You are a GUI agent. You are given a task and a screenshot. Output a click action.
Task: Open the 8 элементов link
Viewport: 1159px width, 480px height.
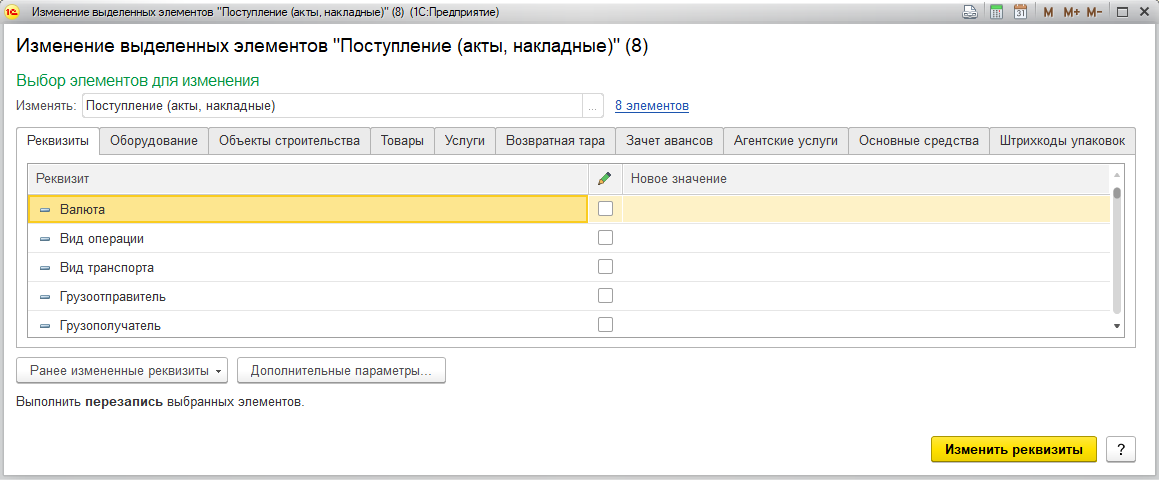point(652,106)
